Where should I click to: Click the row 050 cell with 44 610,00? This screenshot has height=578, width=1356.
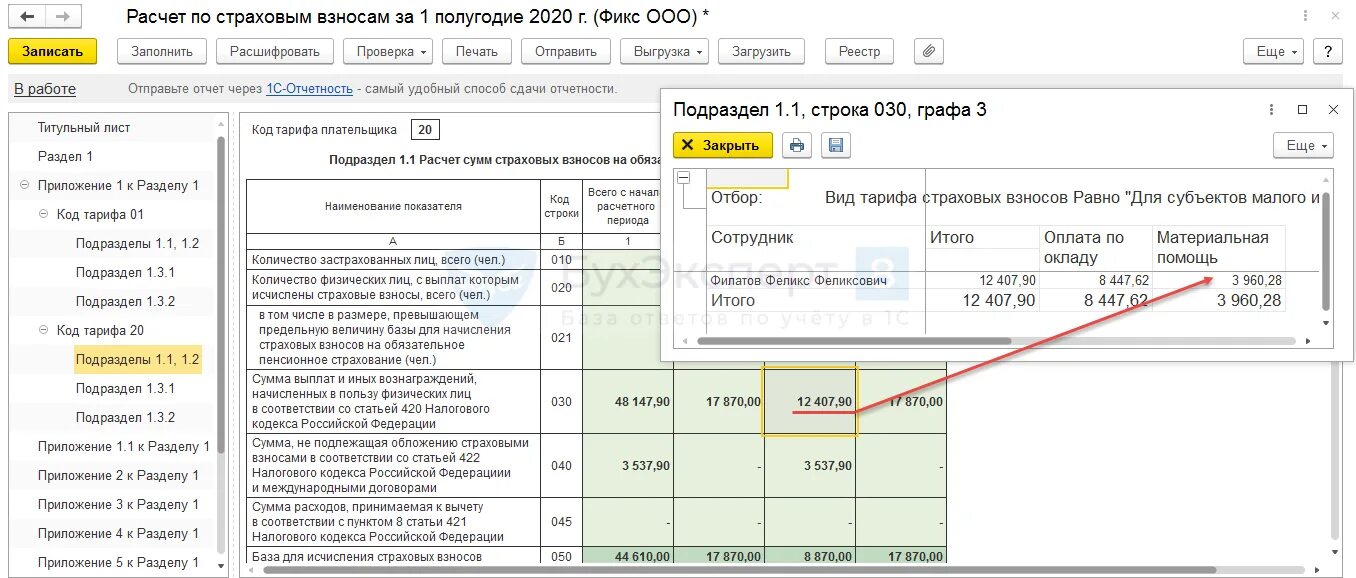pos(628,557)
